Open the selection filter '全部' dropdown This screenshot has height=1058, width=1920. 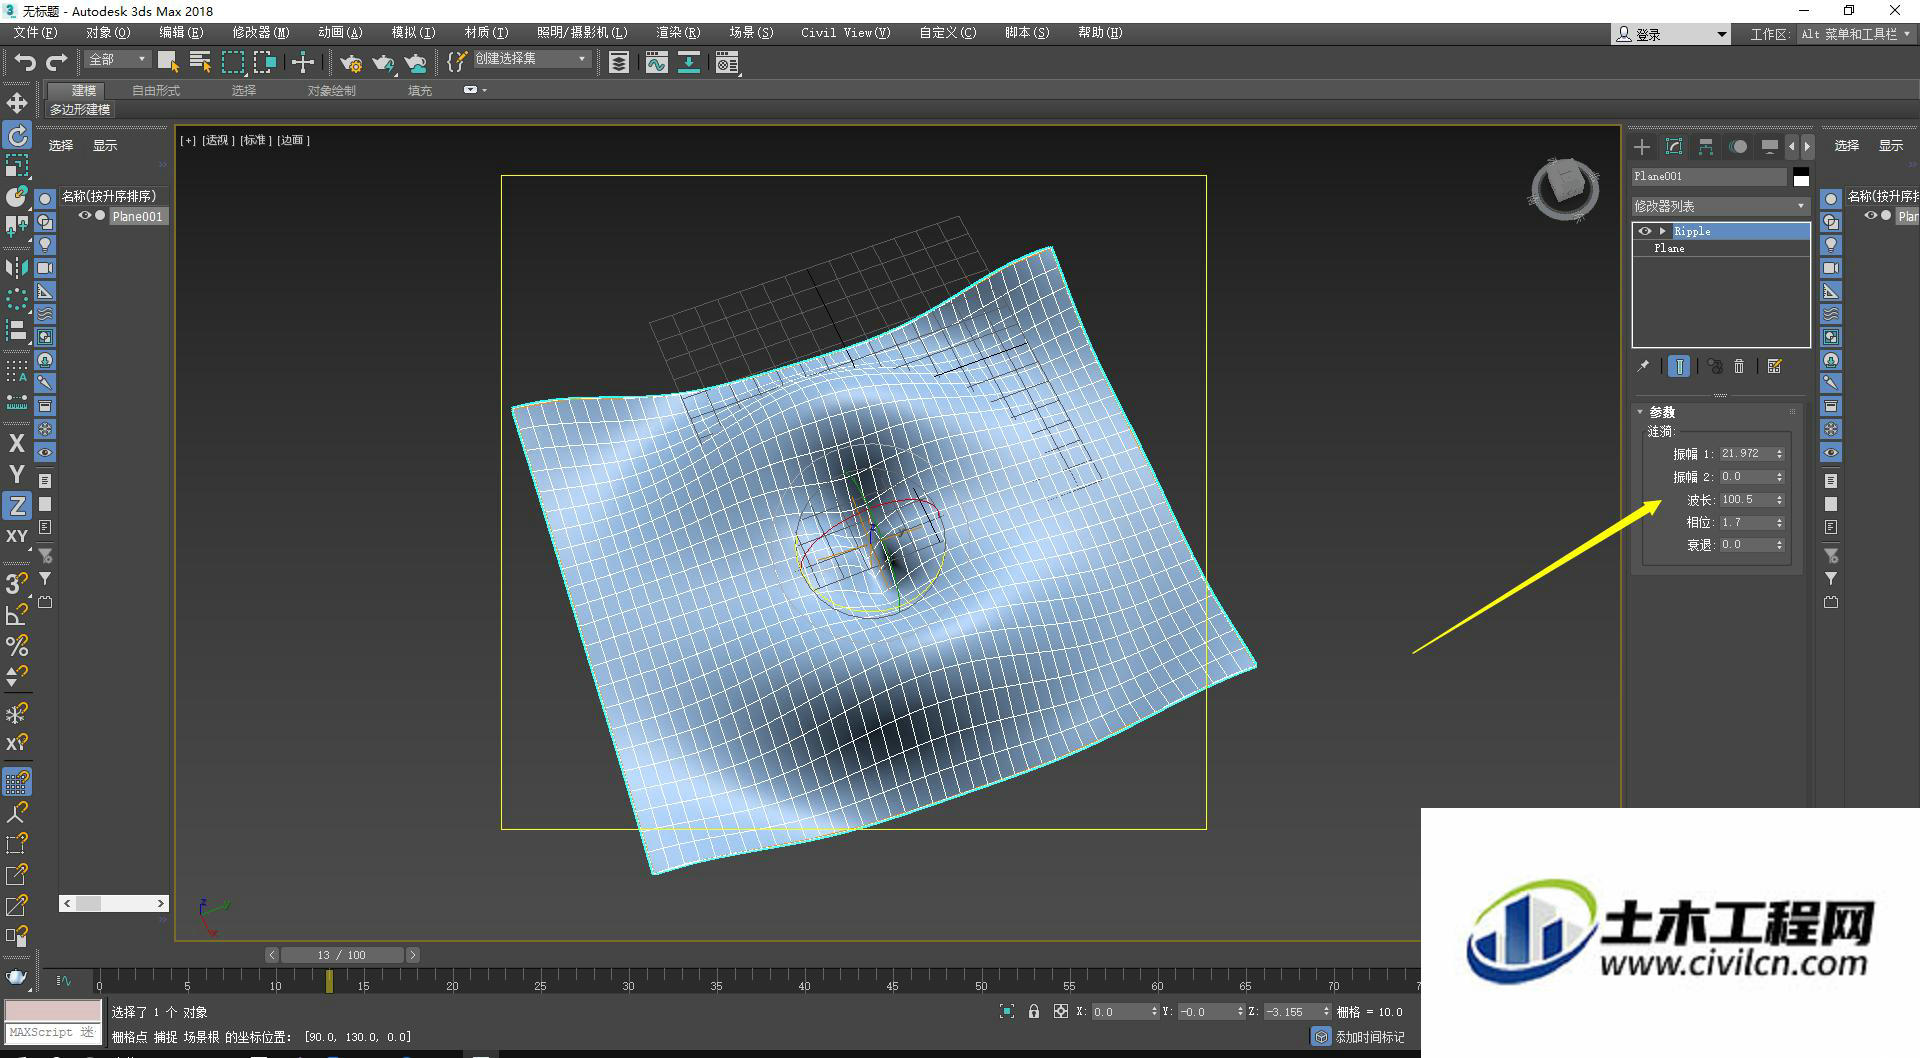[118, 60]
